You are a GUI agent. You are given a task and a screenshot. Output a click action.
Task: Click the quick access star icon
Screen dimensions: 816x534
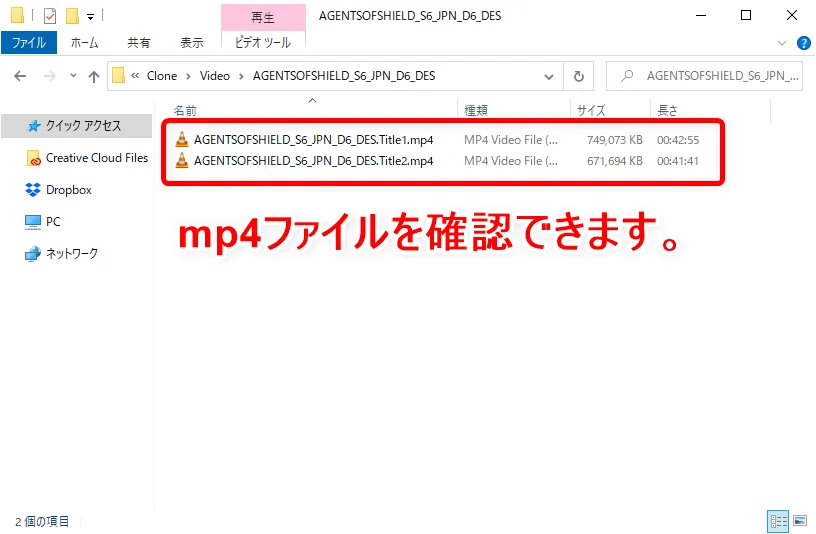34,125
